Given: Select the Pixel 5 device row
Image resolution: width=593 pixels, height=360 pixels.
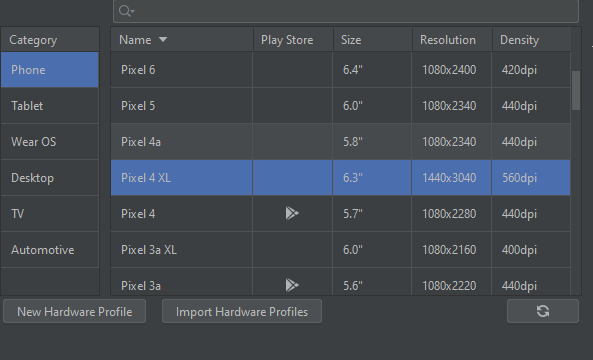Looking at the screenshot, I should tap(340, 106).
